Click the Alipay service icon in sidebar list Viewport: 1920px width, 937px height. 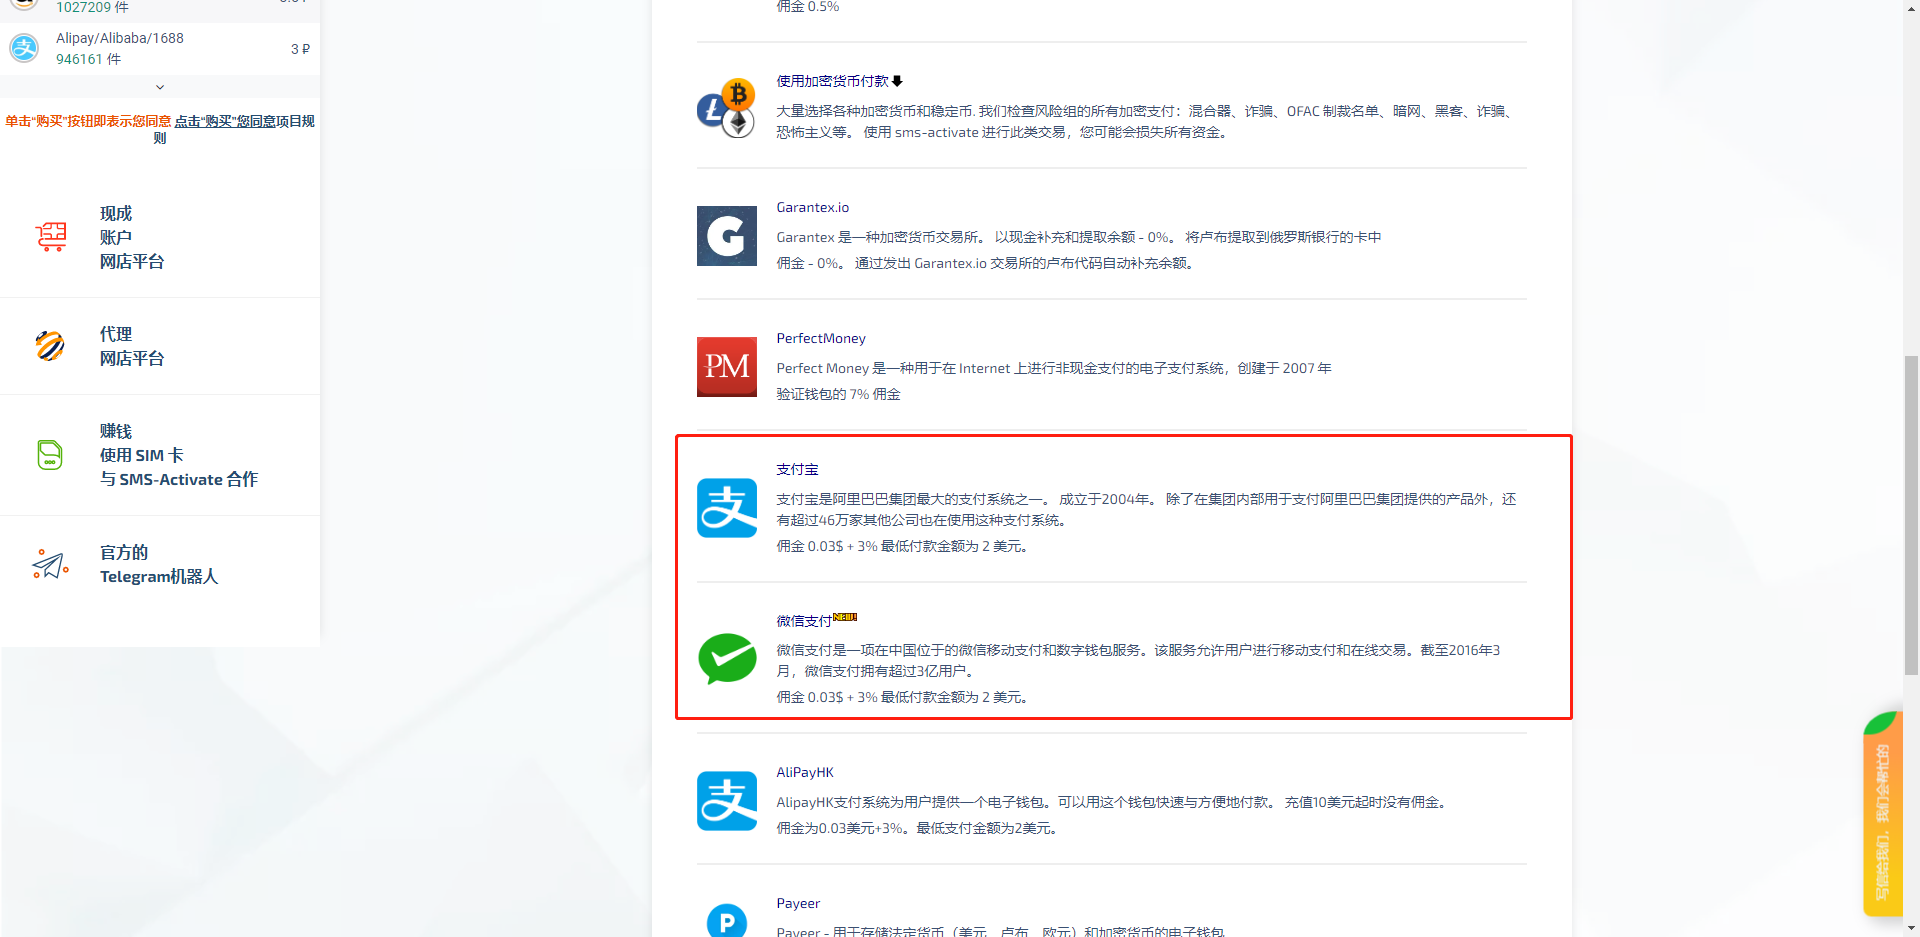[x=24, y=48]
